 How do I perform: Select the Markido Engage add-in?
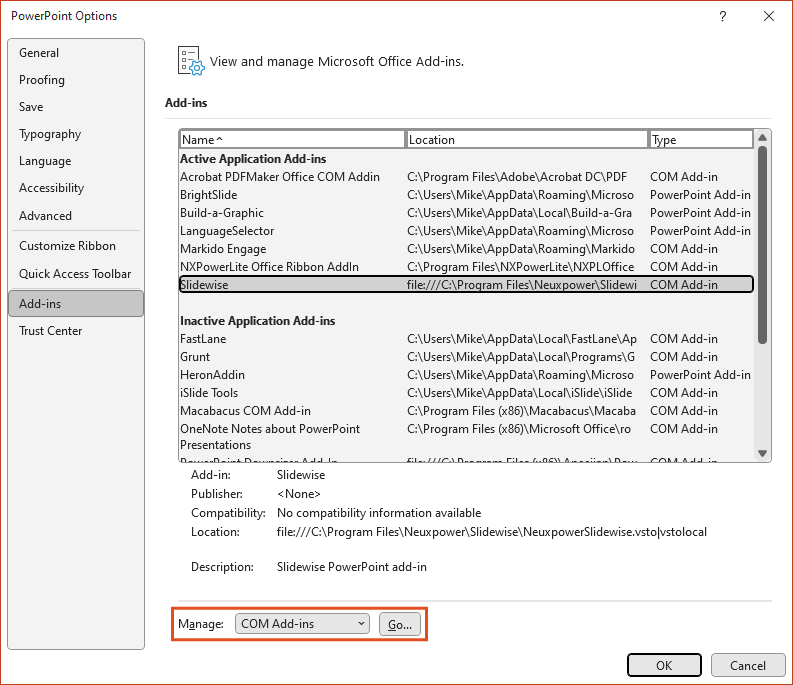point(466,249)
